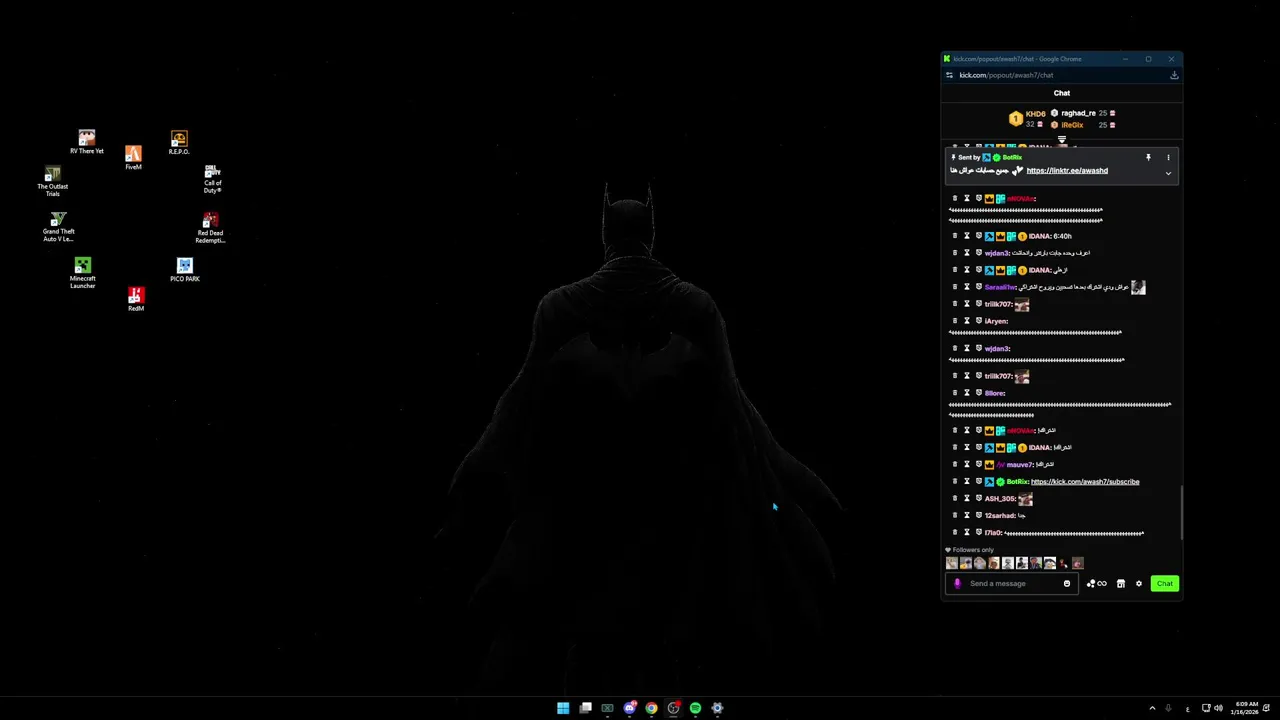Click the username mauve7 in chat
This screenshot has height=720, width=1280.
pos(1019,464)
